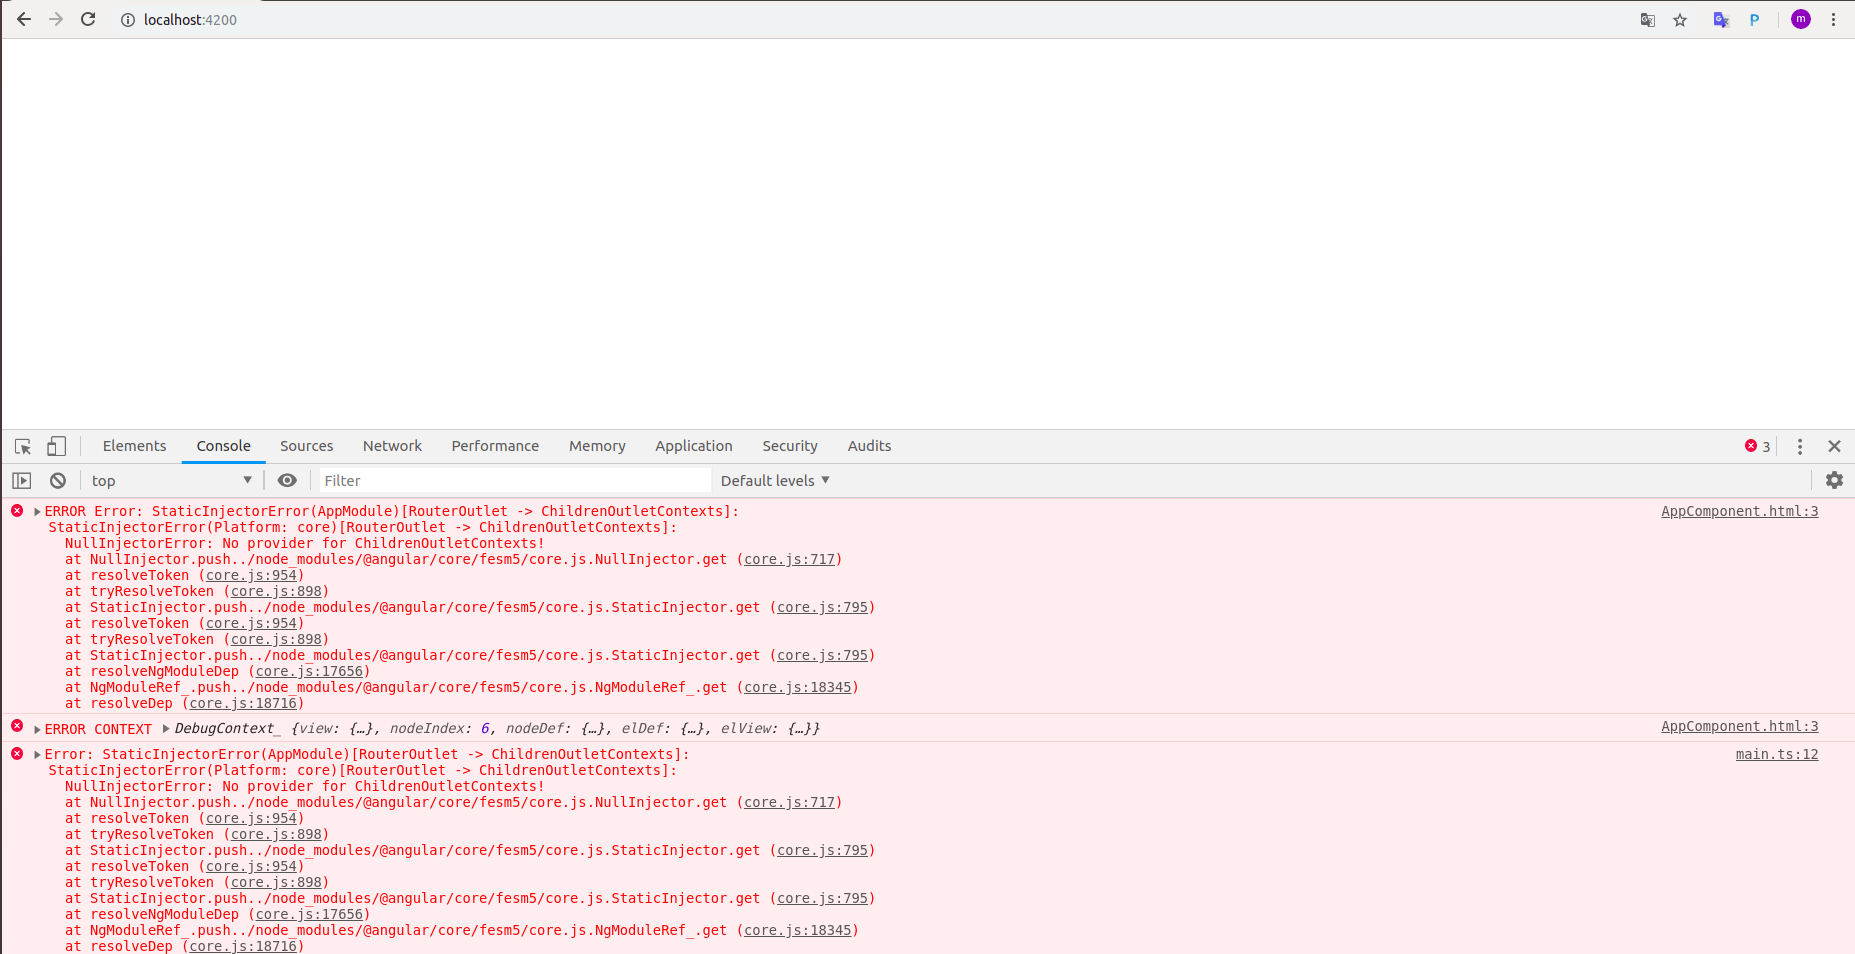Viewport: 1855px width, 954px height.
Task: Bookmark the page with the star icon
Action: click(1680, 19)
